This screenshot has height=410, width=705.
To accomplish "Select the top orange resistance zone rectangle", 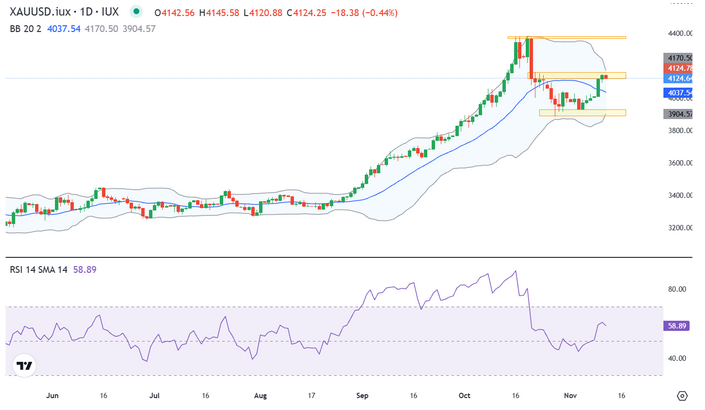I will [567, 38].
